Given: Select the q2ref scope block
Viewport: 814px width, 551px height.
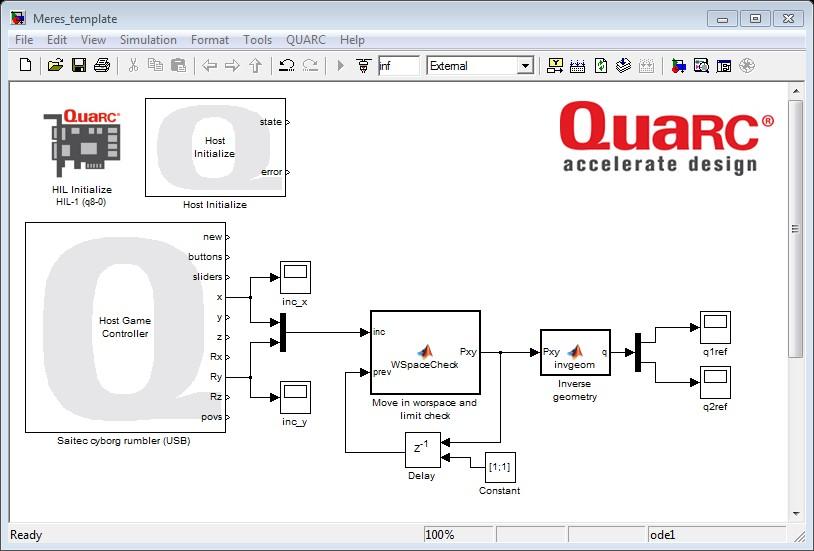Looking at the screenshot, I should pos(715,383).
